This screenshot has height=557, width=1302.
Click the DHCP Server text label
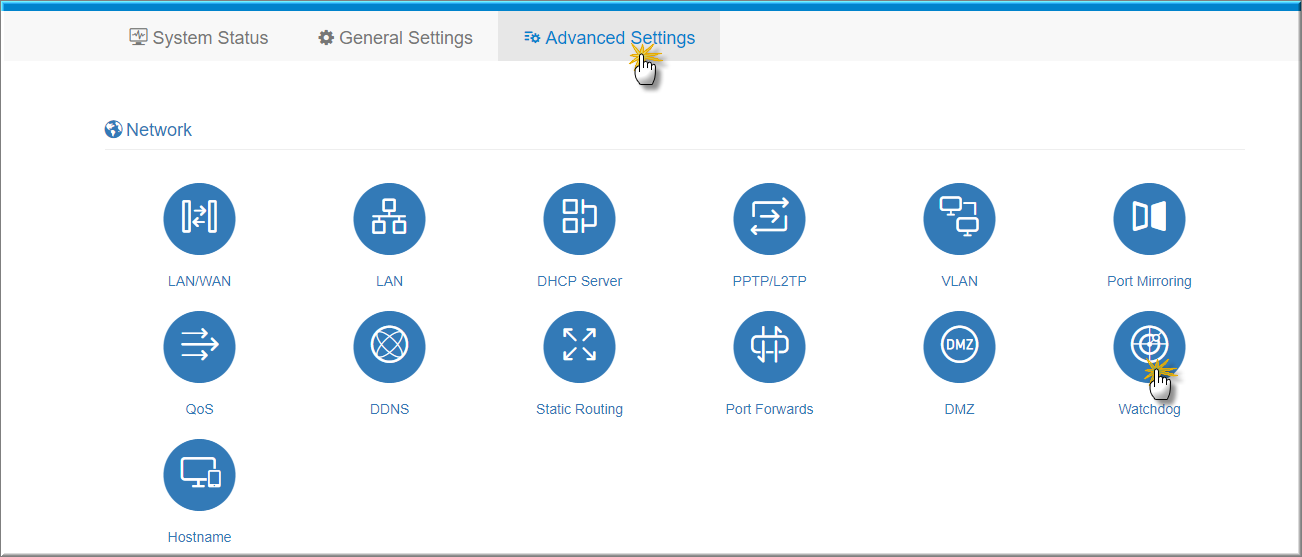pyautogui.click(x=579, y=281)
